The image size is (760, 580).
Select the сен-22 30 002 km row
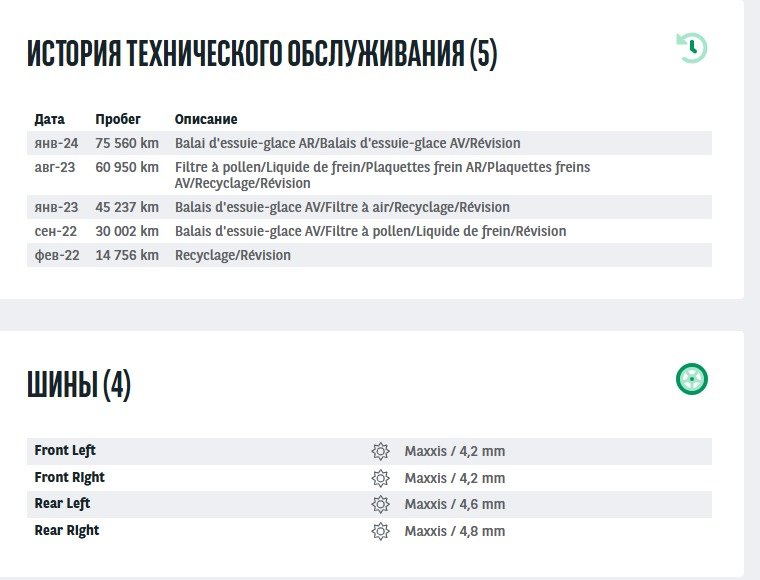370,231
